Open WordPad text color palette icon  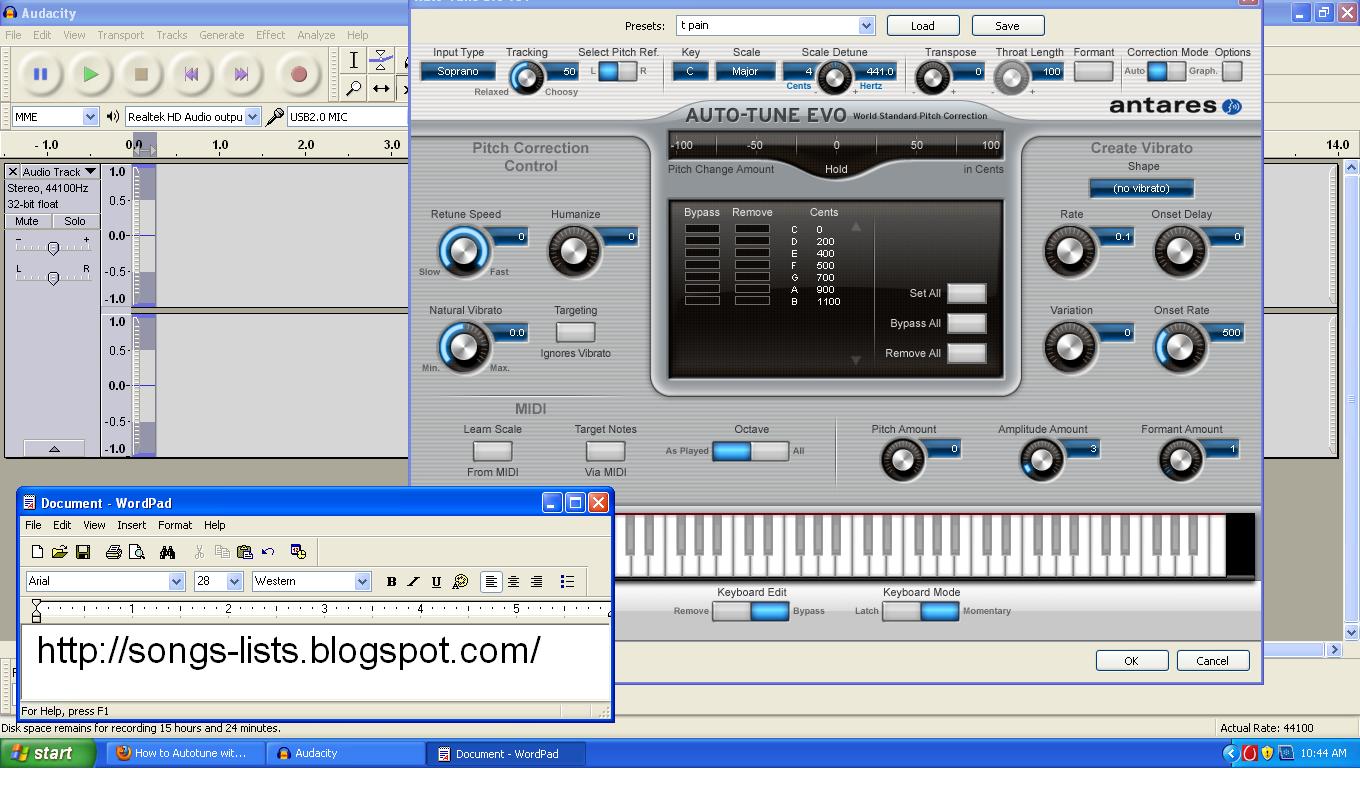click(460, 582)
